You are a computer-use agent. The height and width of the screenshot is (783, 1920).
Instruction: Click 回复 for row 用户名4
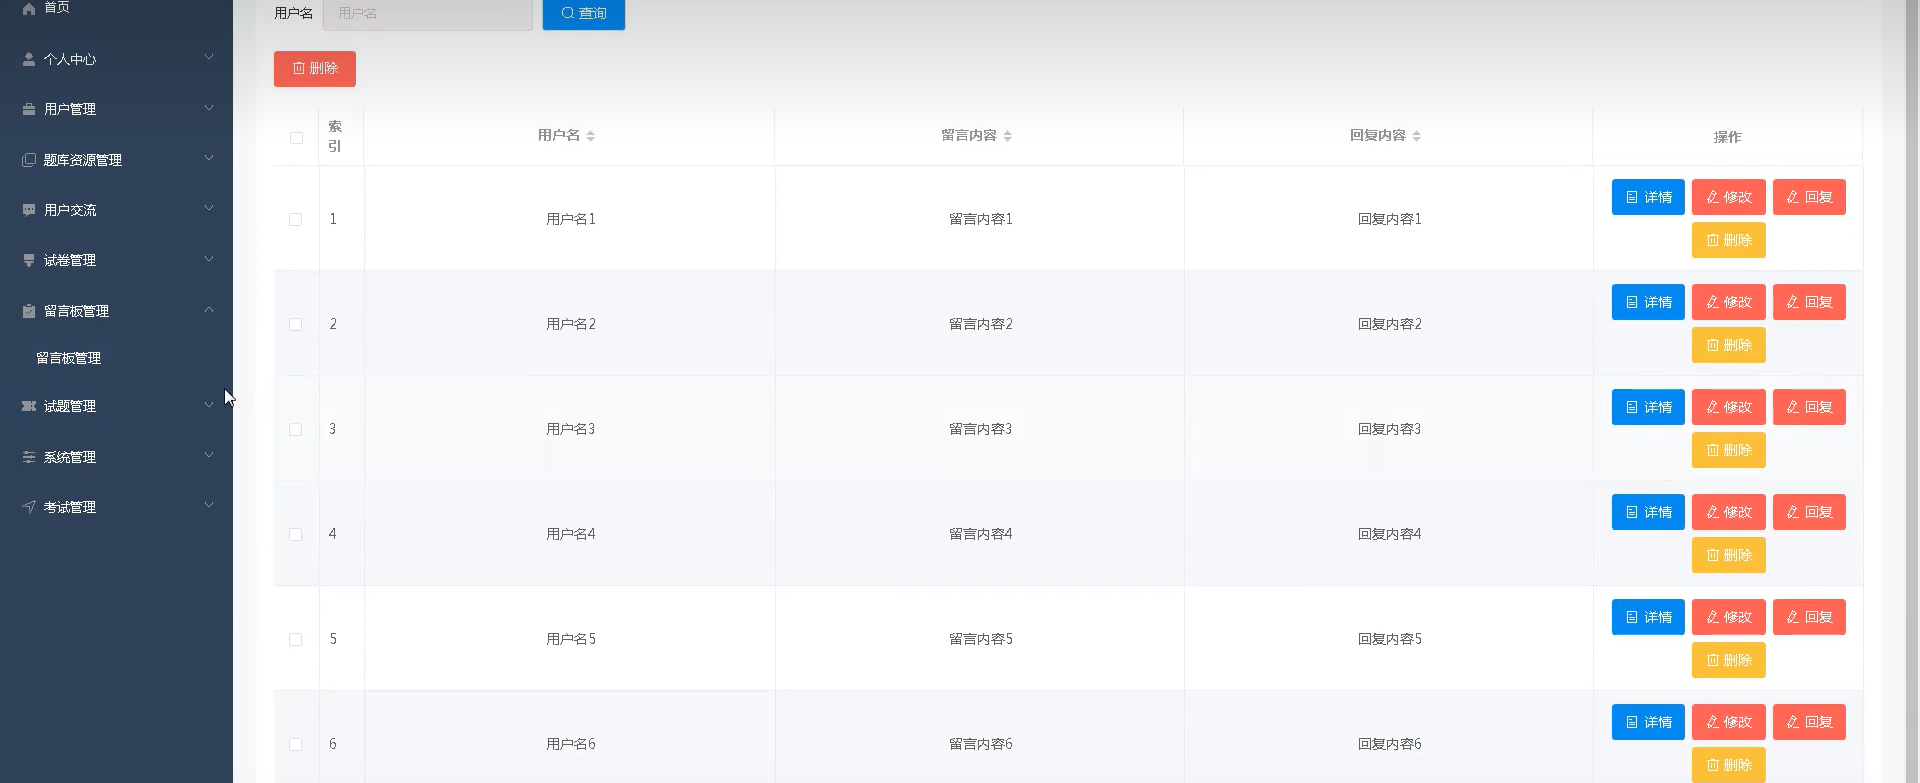[x=1809, y=512]
